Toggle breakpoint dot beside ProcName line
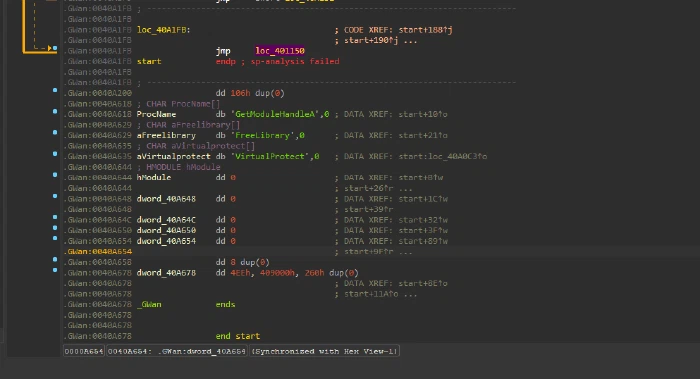700x379 pixels. 55,111
